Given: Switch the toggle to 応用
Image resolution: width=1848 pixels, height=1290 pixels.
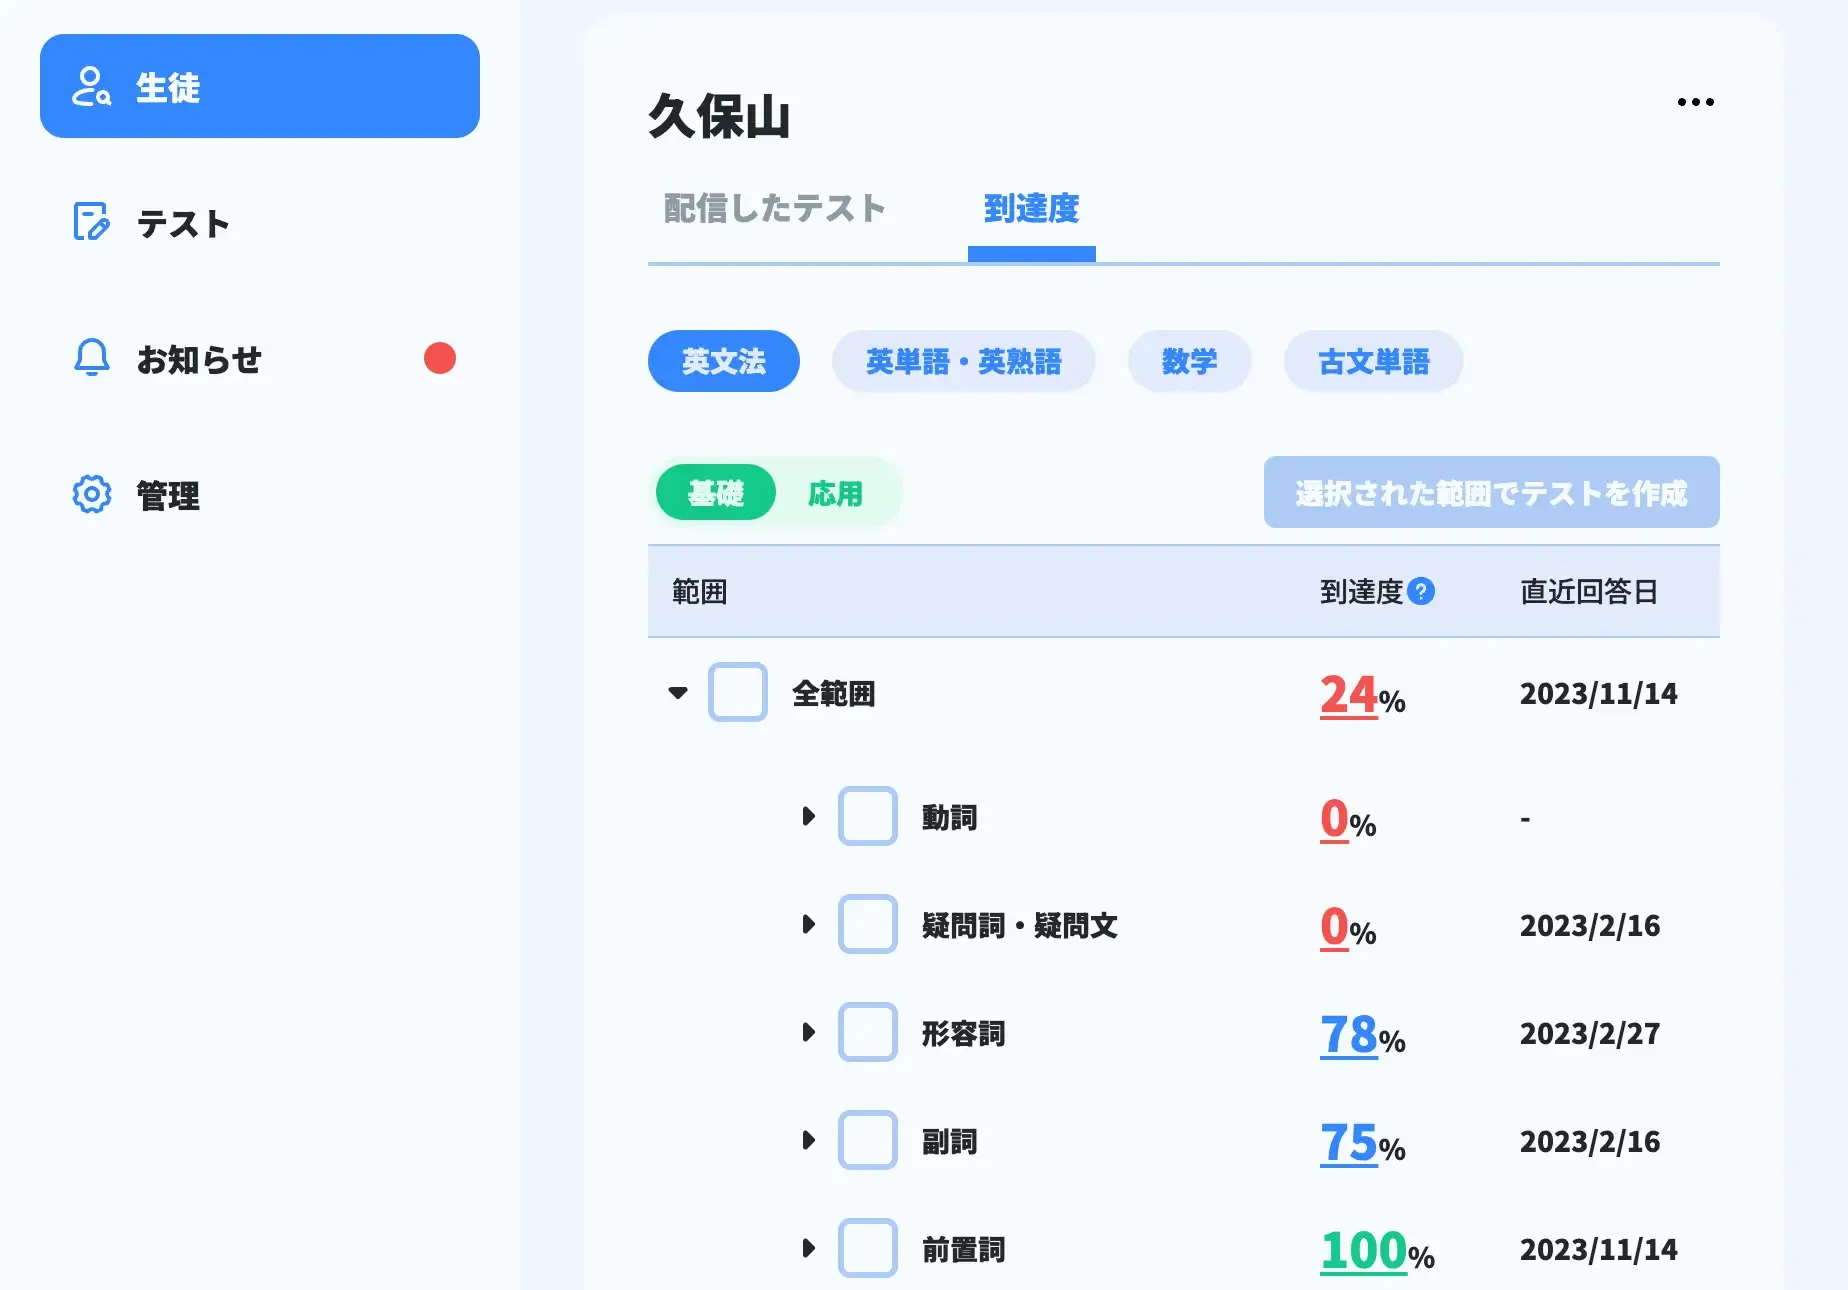Looking at the screenshot, I should (835, 492).
